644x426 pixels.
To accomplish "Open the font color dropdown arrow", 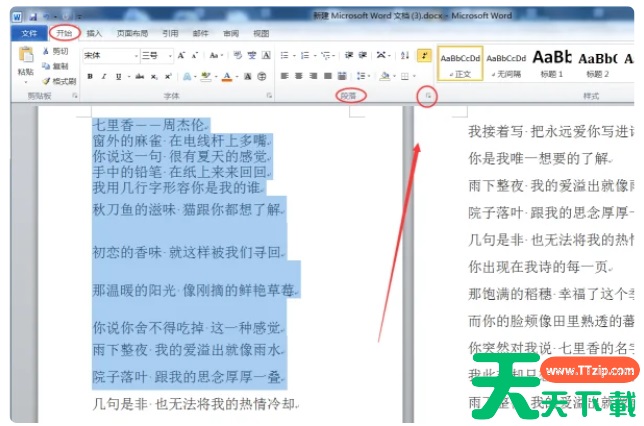I will point(237,76).
